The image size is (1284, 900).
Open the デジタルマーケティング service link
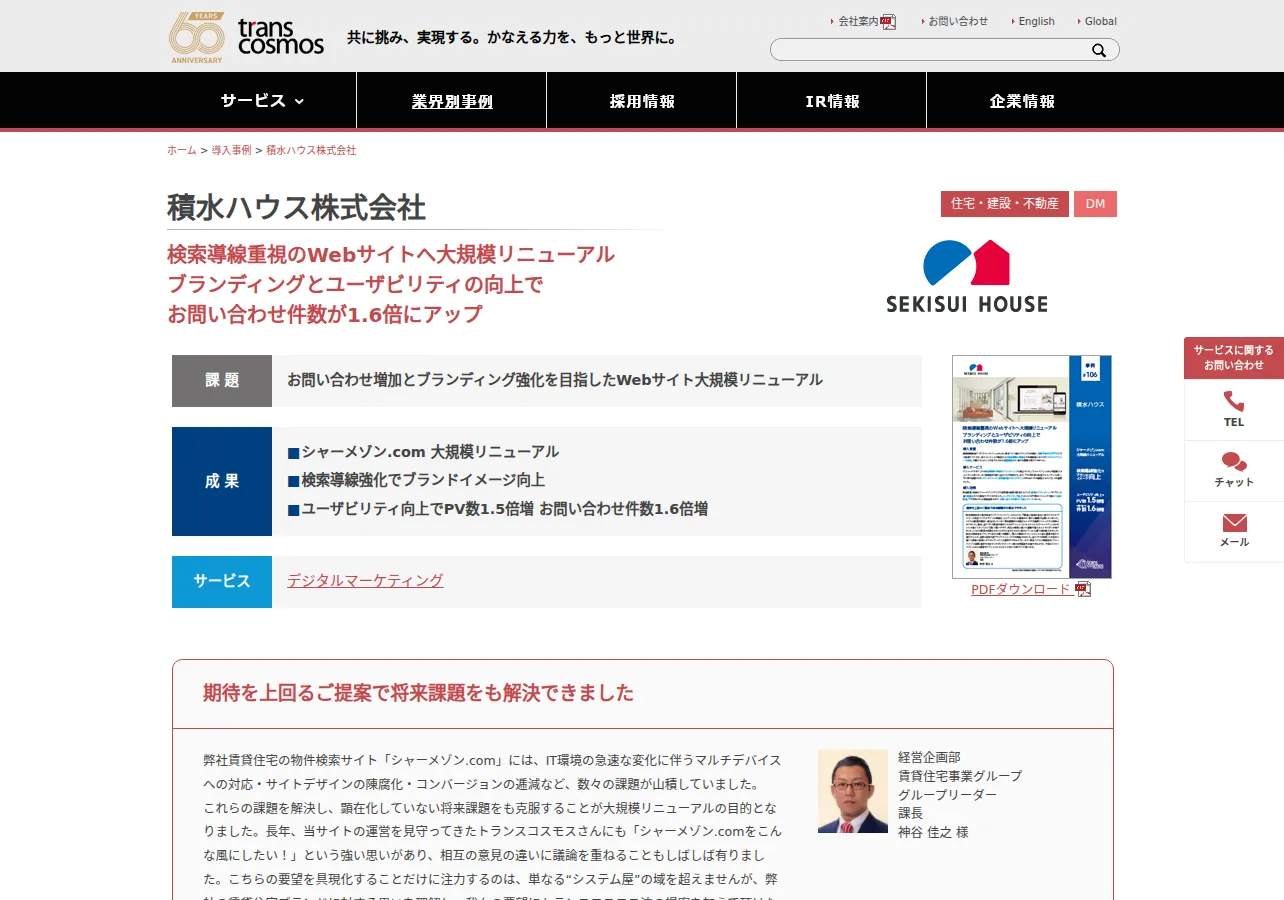click(365, 581)
